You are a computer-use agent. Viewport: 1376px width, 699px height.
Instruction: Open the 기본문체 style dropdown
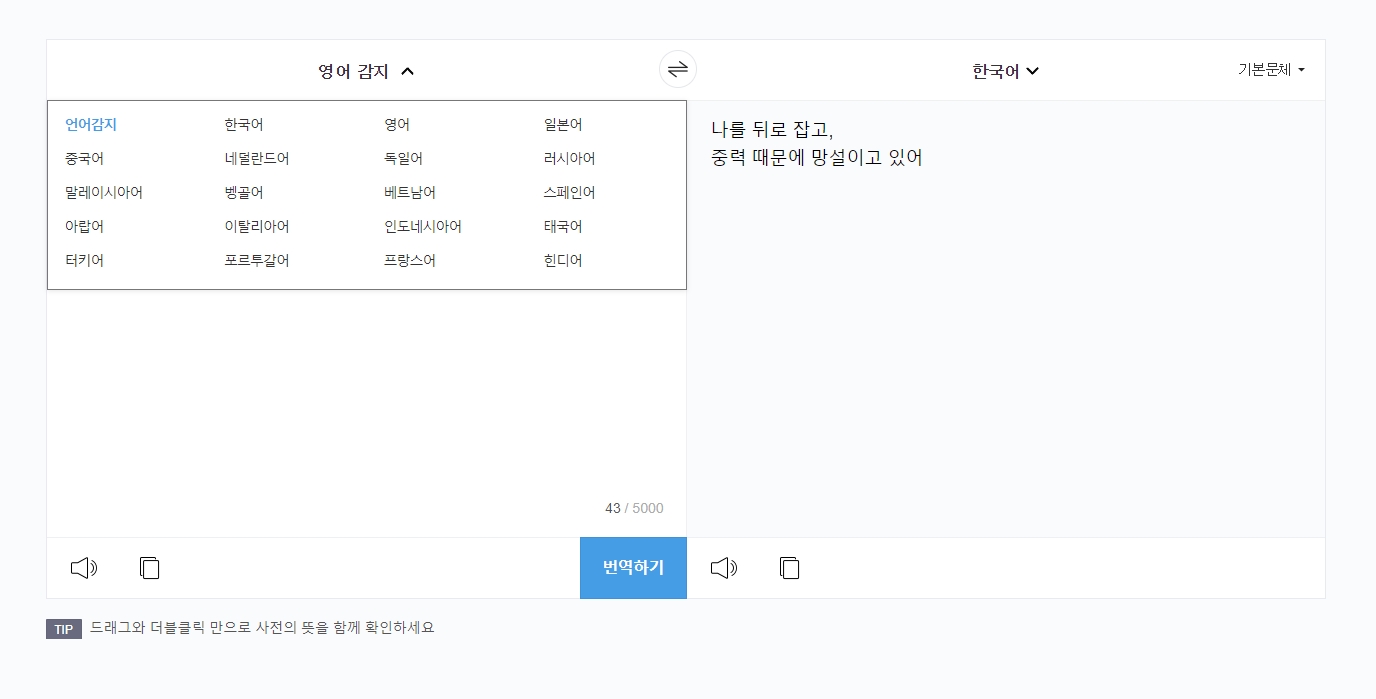(x=1270, y=70)
